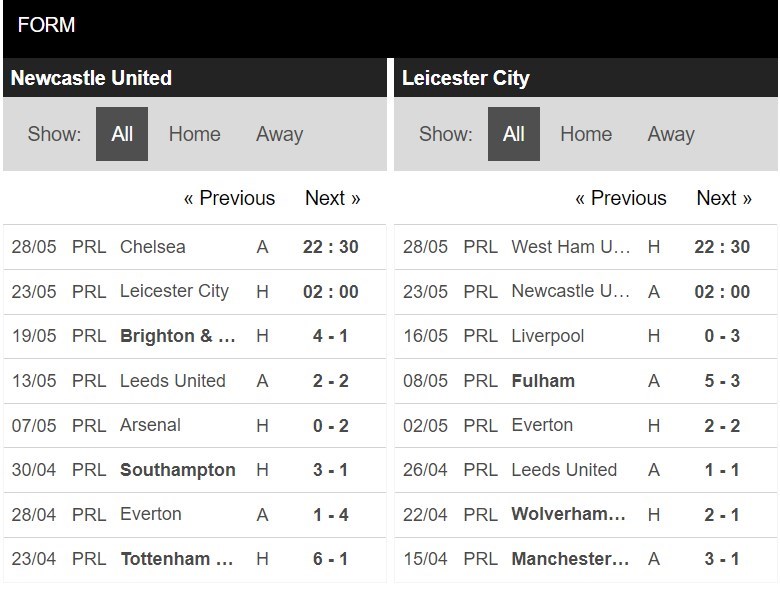
Task: Open West Ham United fixture row
Action: 586,247
